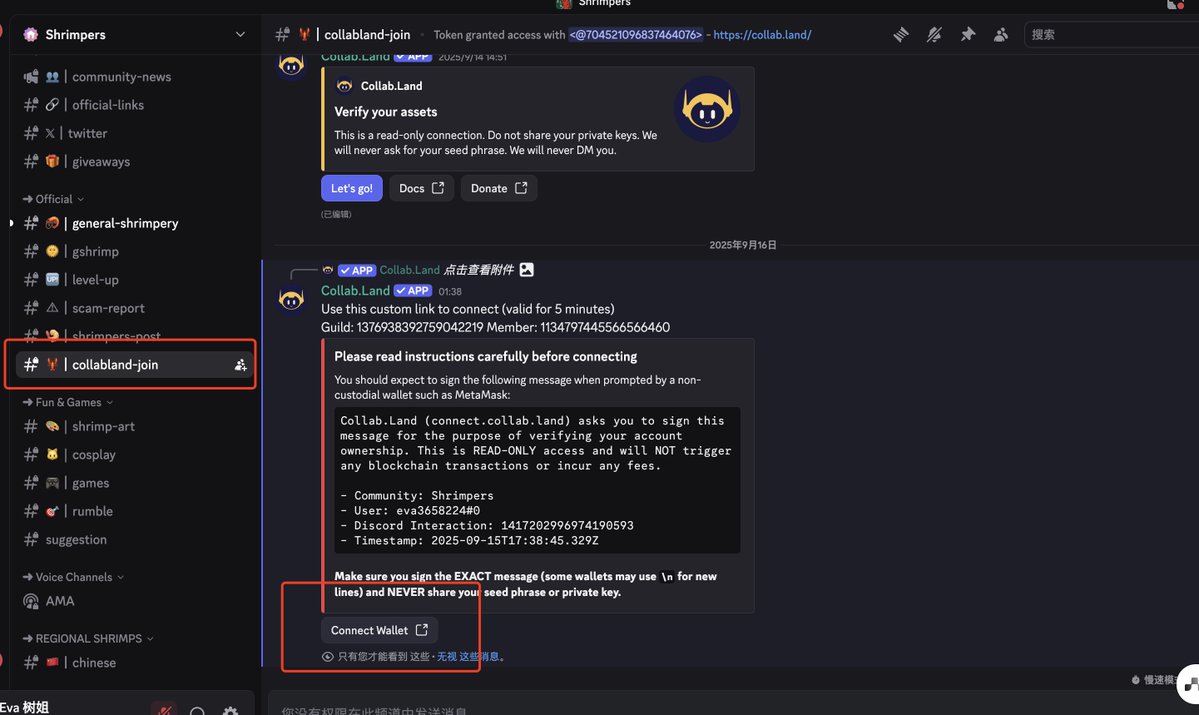Viewport: 1199px width, 715px height.
Task: Collapse the REGIONAL SHRIMPS category
Action: point(89,639)
